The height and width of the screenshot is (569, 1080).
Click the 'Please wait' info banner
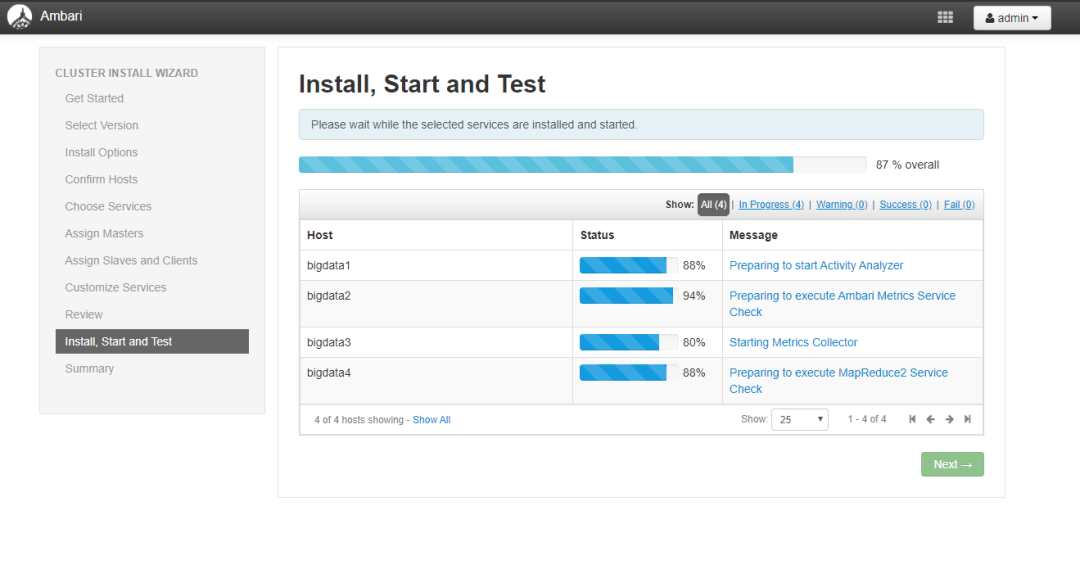point(641,125)
